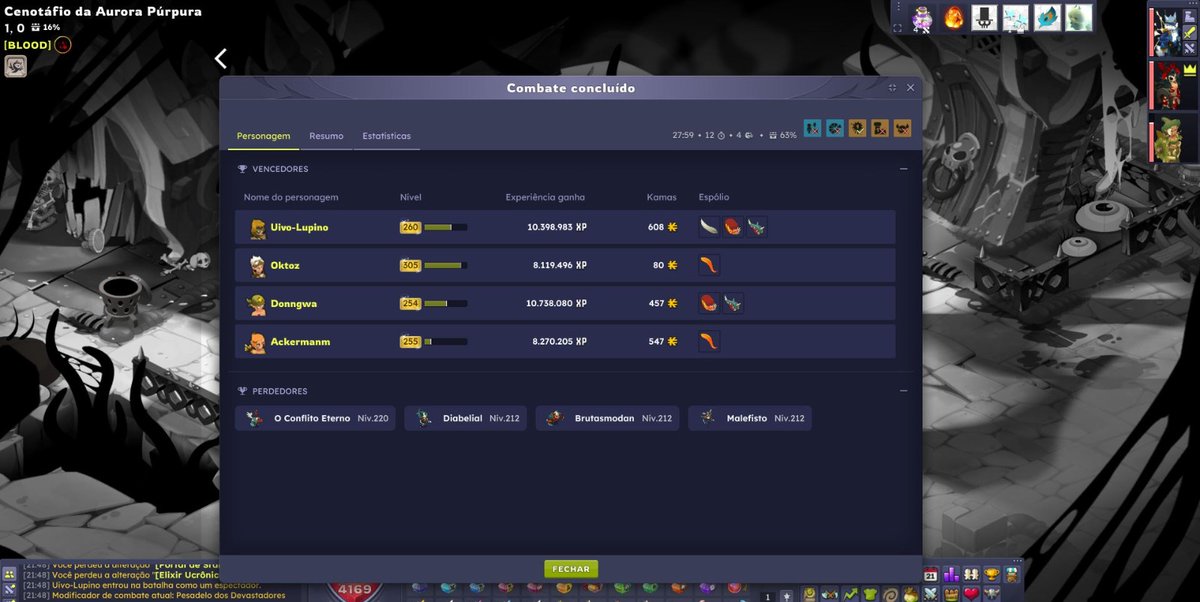Viewport: 1200px width, 602px height.
Task: Click the Diabelial loser entry
Action: tap(466, 418)
